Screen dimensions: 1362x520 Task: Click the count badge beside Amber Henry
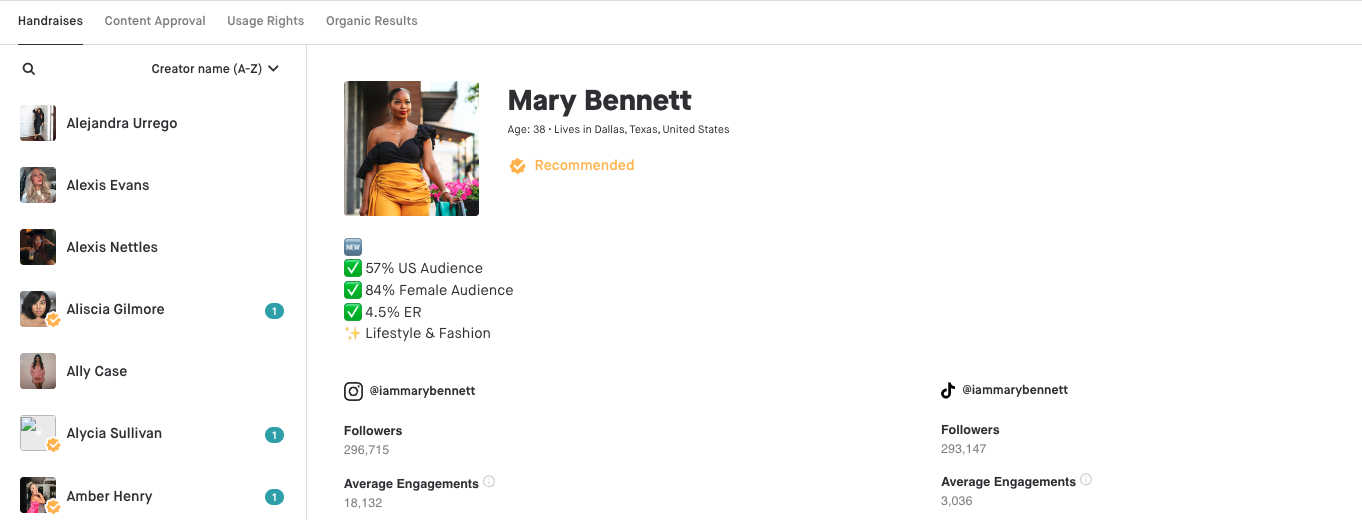(274, 497)
